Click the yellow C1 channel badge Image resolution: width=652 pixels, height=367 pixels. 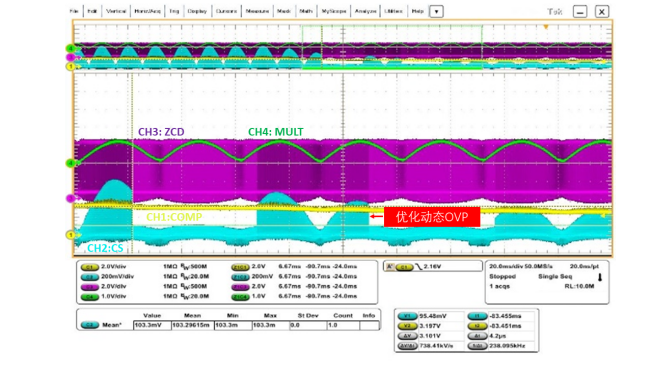pyautogui.click(x=89, y=267)
